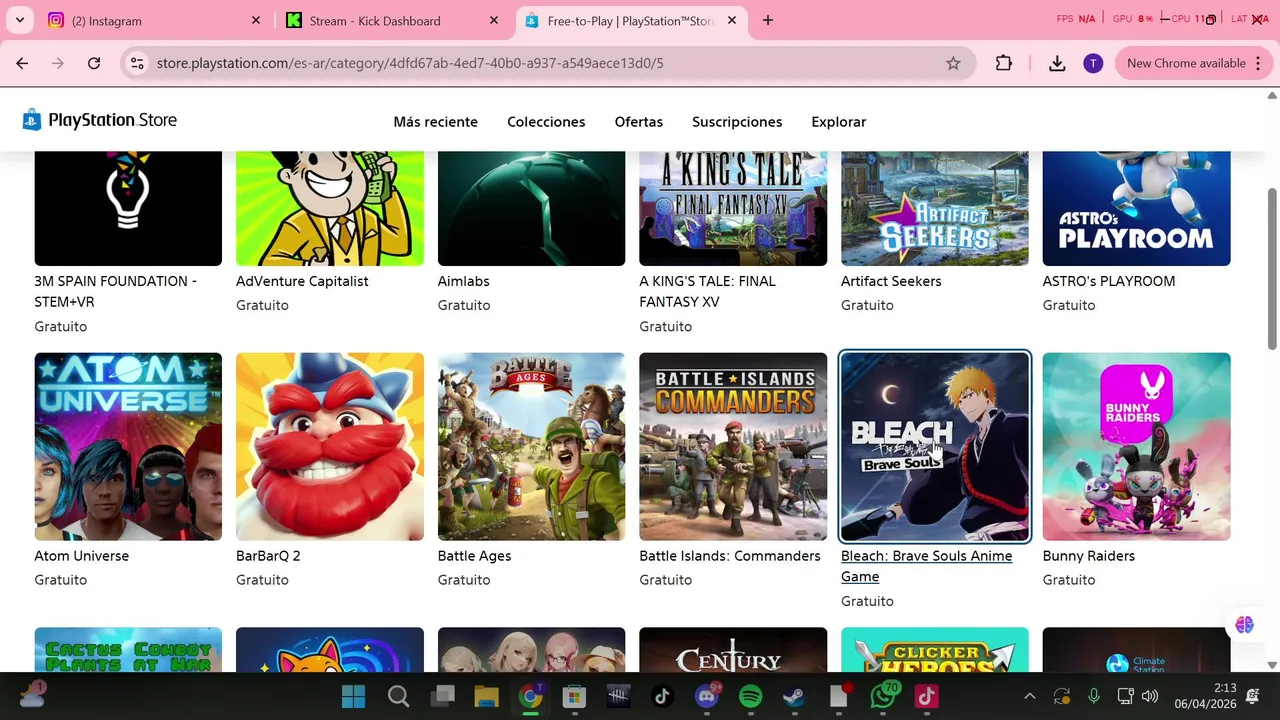The height and width of the screenshot is (720, 1280).
Task: Open Artifact Seekers game link
Action: click(891, 281)
